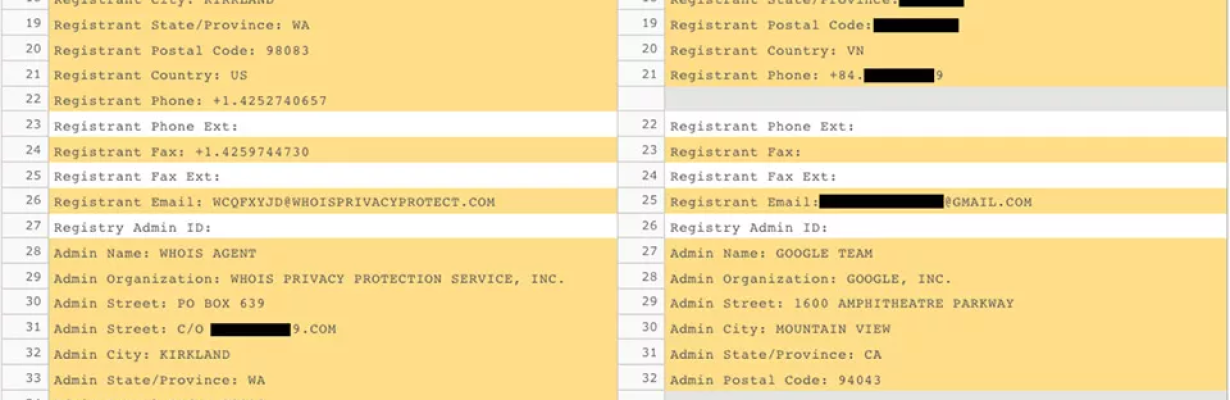Screen dimensions: 1230x400
Task: Select Admin City: MOUNTAIN VIEW line
Action: (946, 328)
